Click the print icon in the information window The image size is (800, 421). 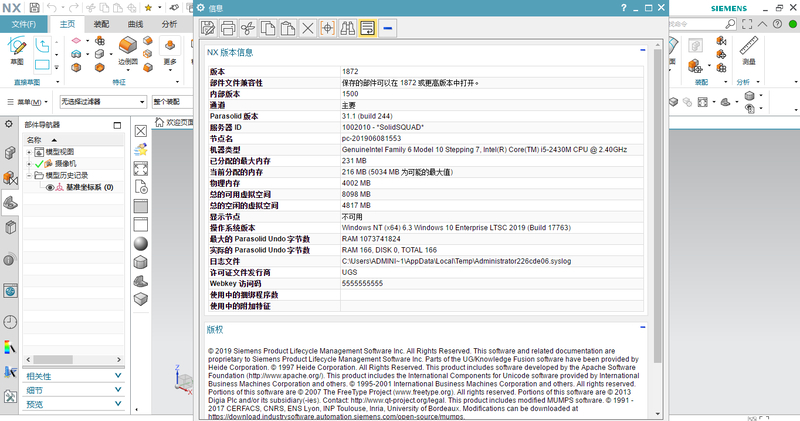pyautogui.click(x=228, y=27)
